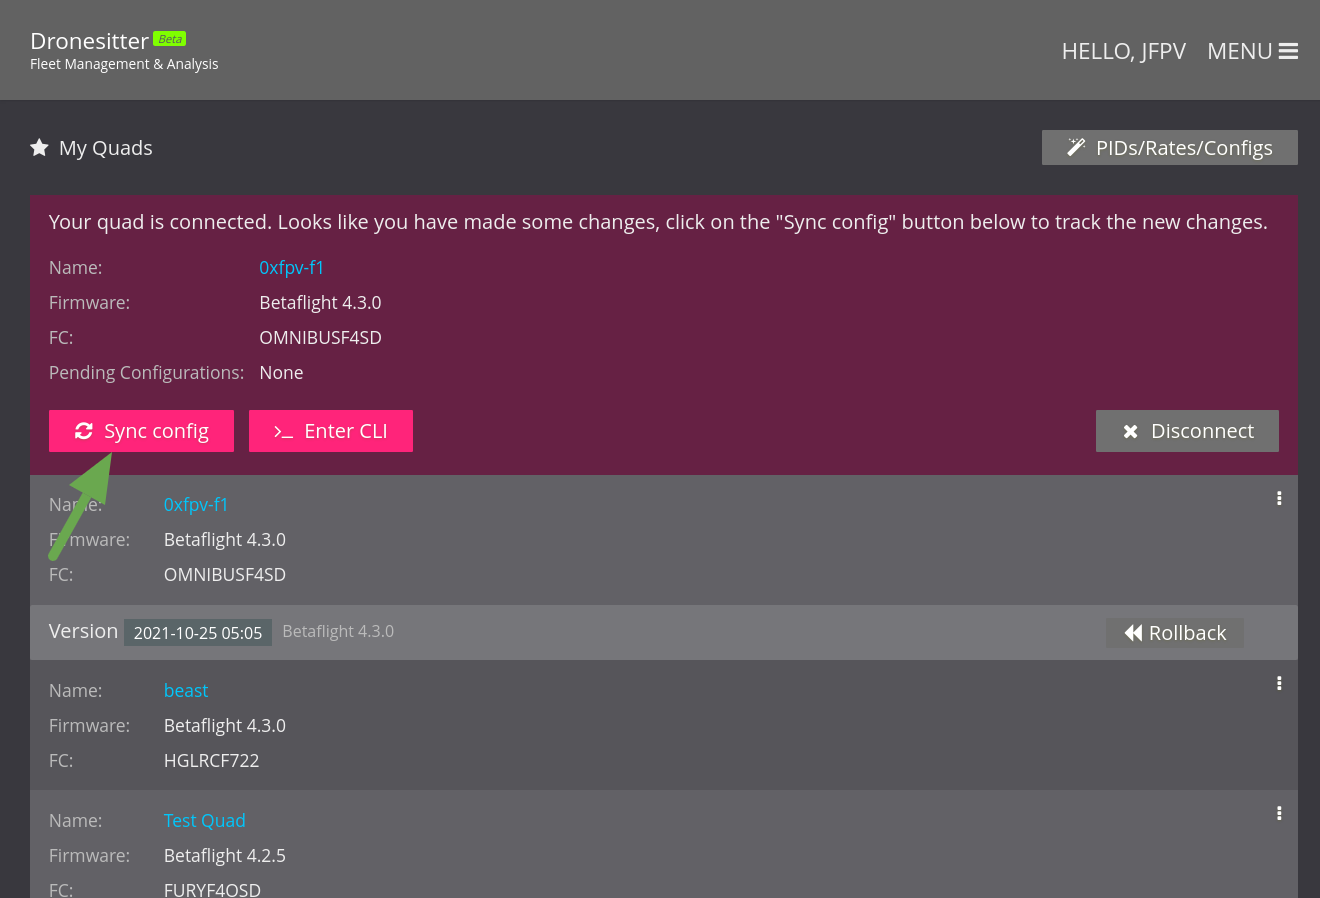Open options menu for 0xfpv-f1 quad
Screen dimensions: 1320x898
[x=1279, y=498]
